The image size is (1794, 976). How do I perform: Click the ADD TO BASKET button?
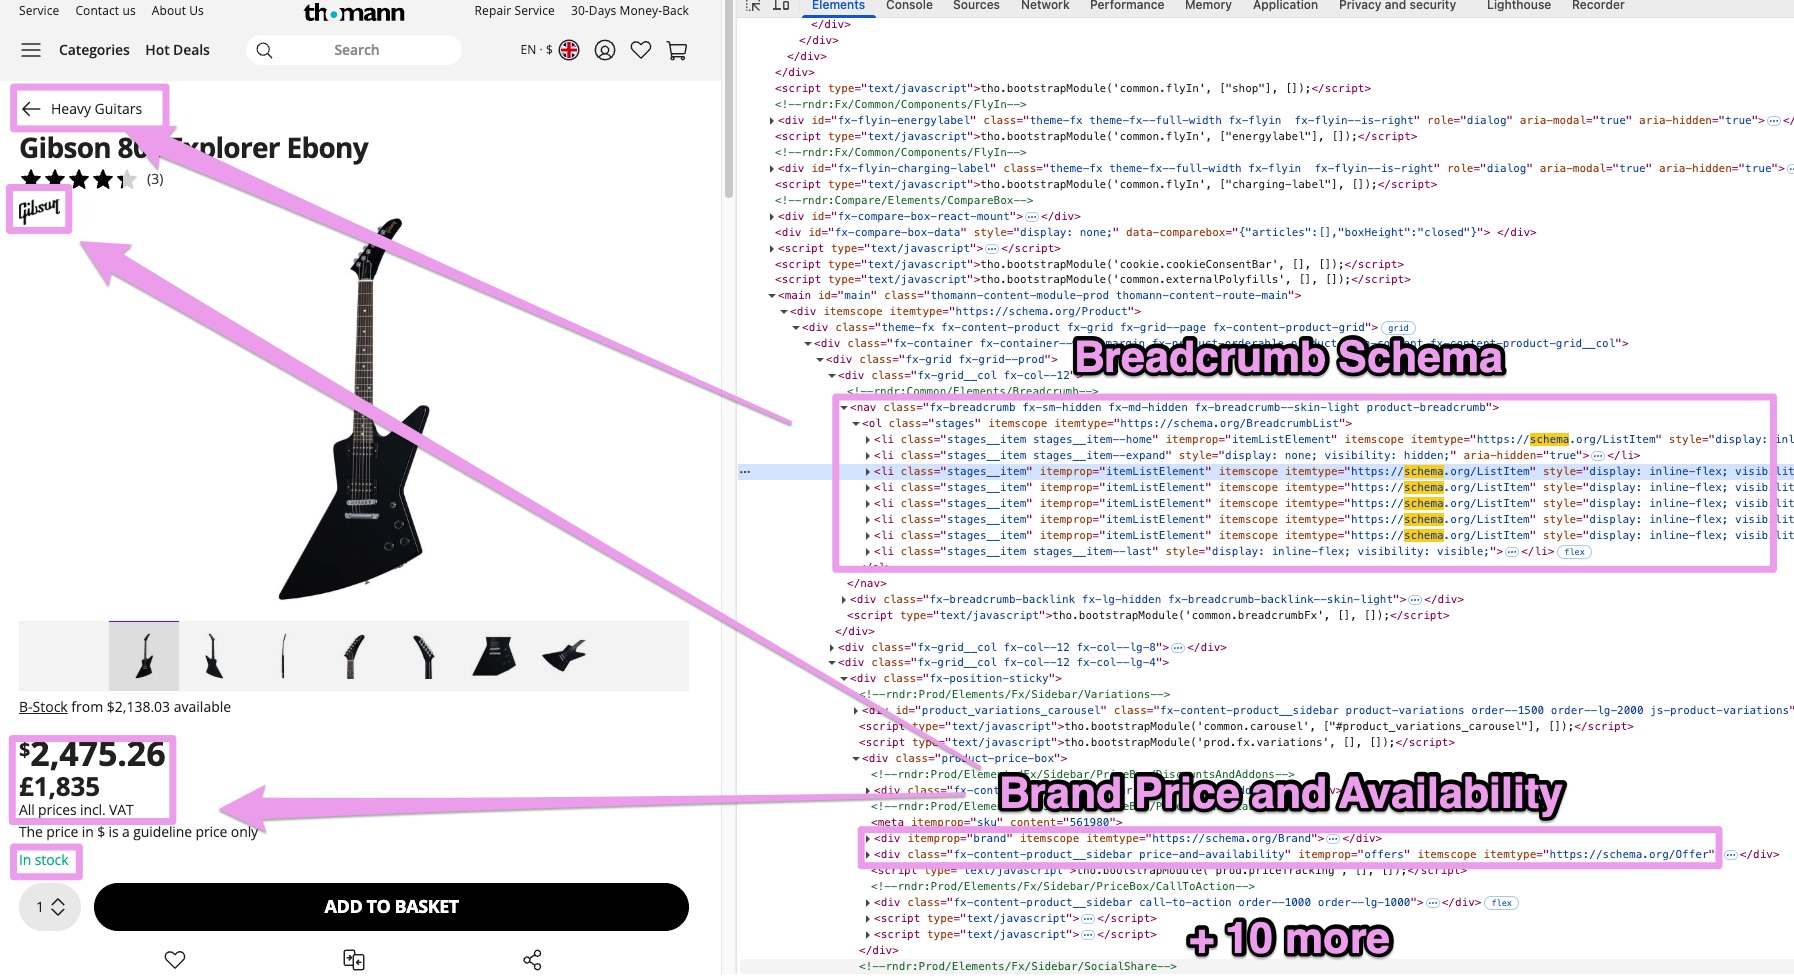coord(391,907)
